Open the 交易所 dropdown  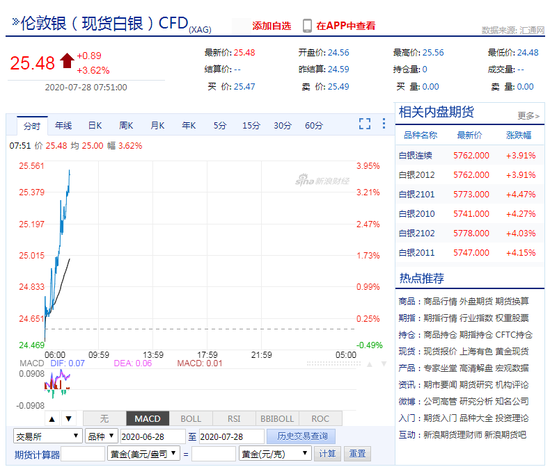[47, 436]
